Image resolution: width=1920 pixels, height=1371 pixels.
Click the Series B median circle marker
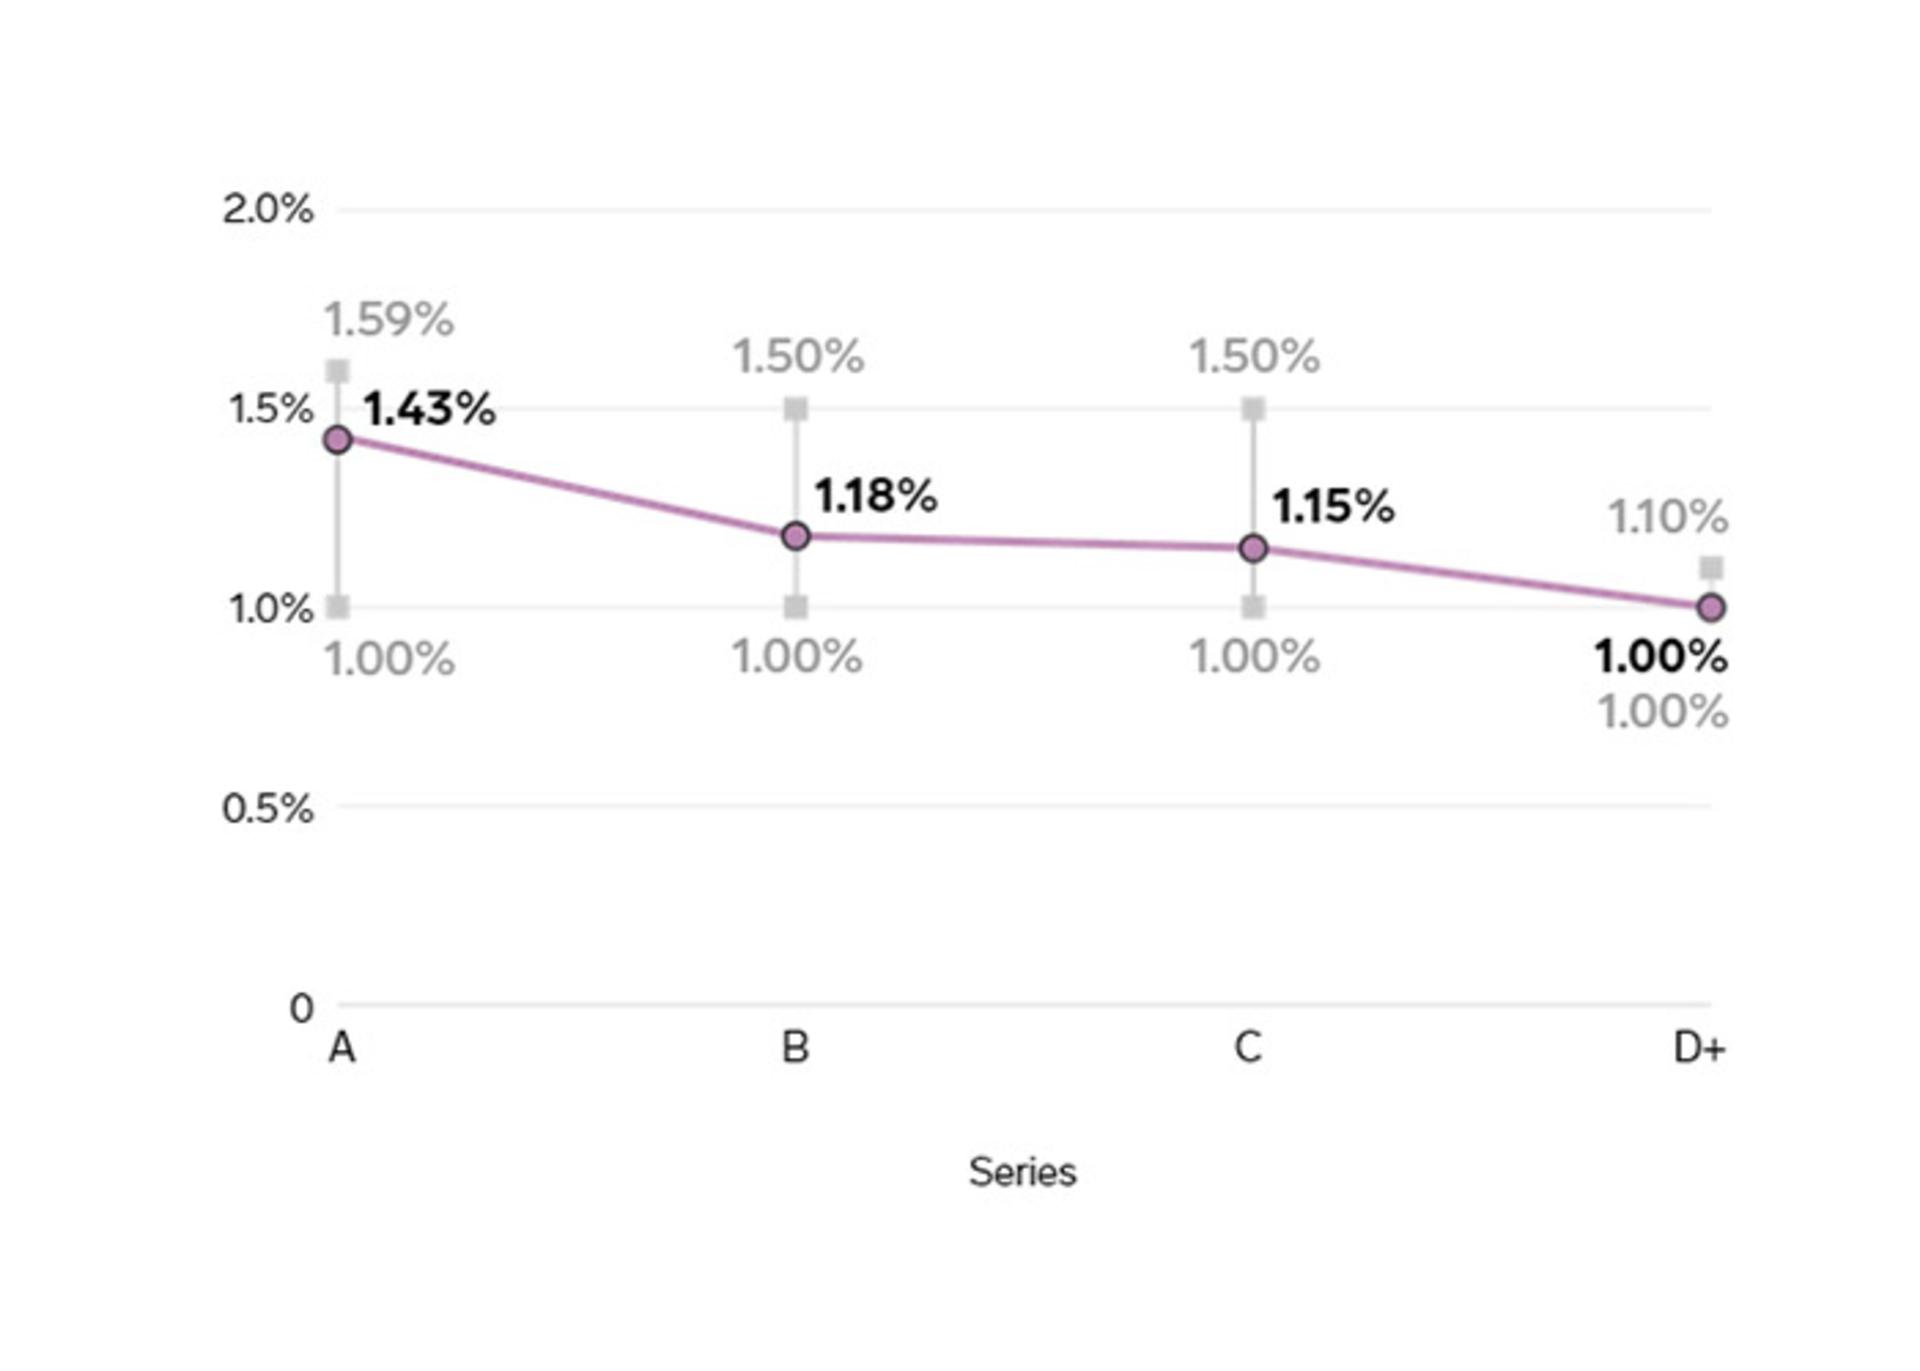[x=796, y=536]
